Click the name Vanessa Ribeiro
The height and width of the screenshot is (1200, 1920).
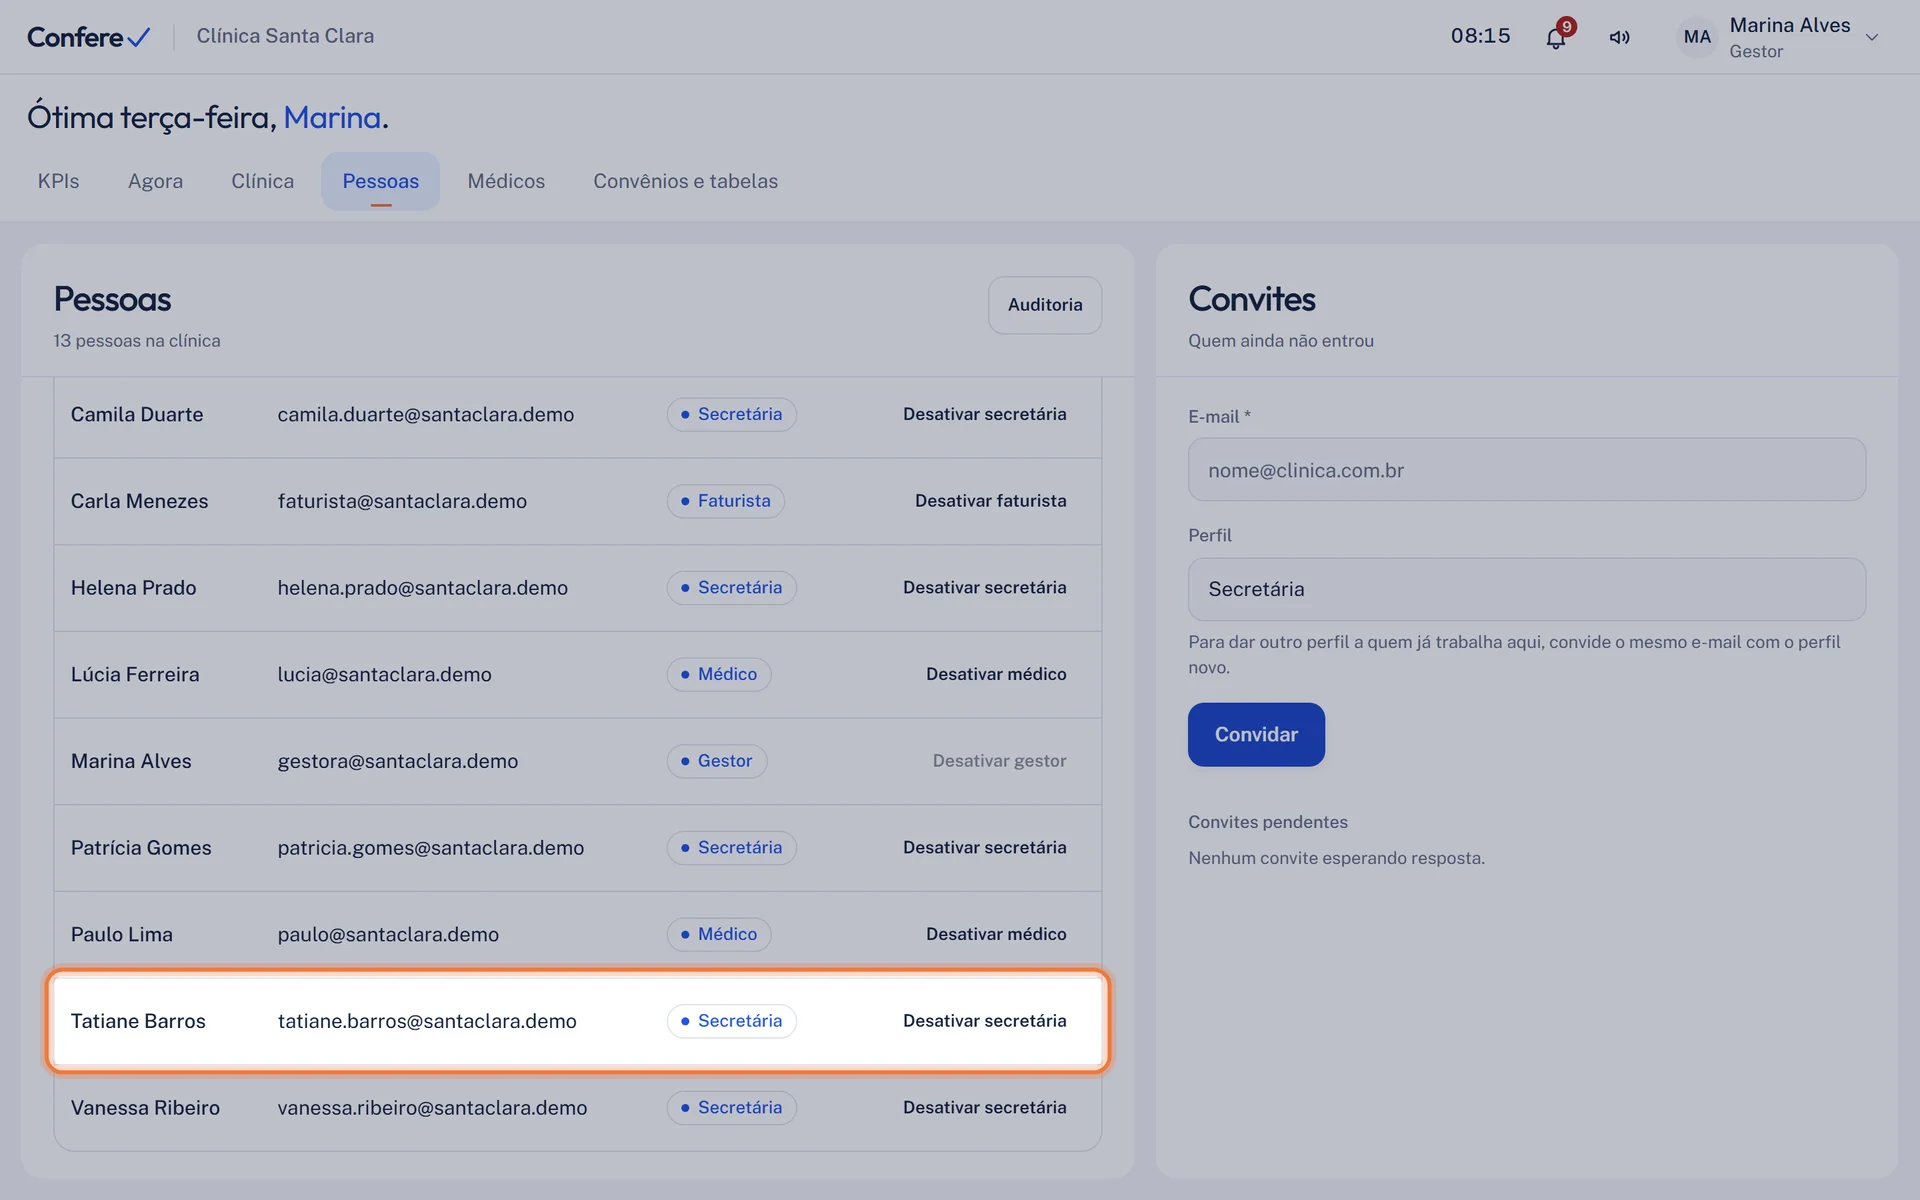145,1107
